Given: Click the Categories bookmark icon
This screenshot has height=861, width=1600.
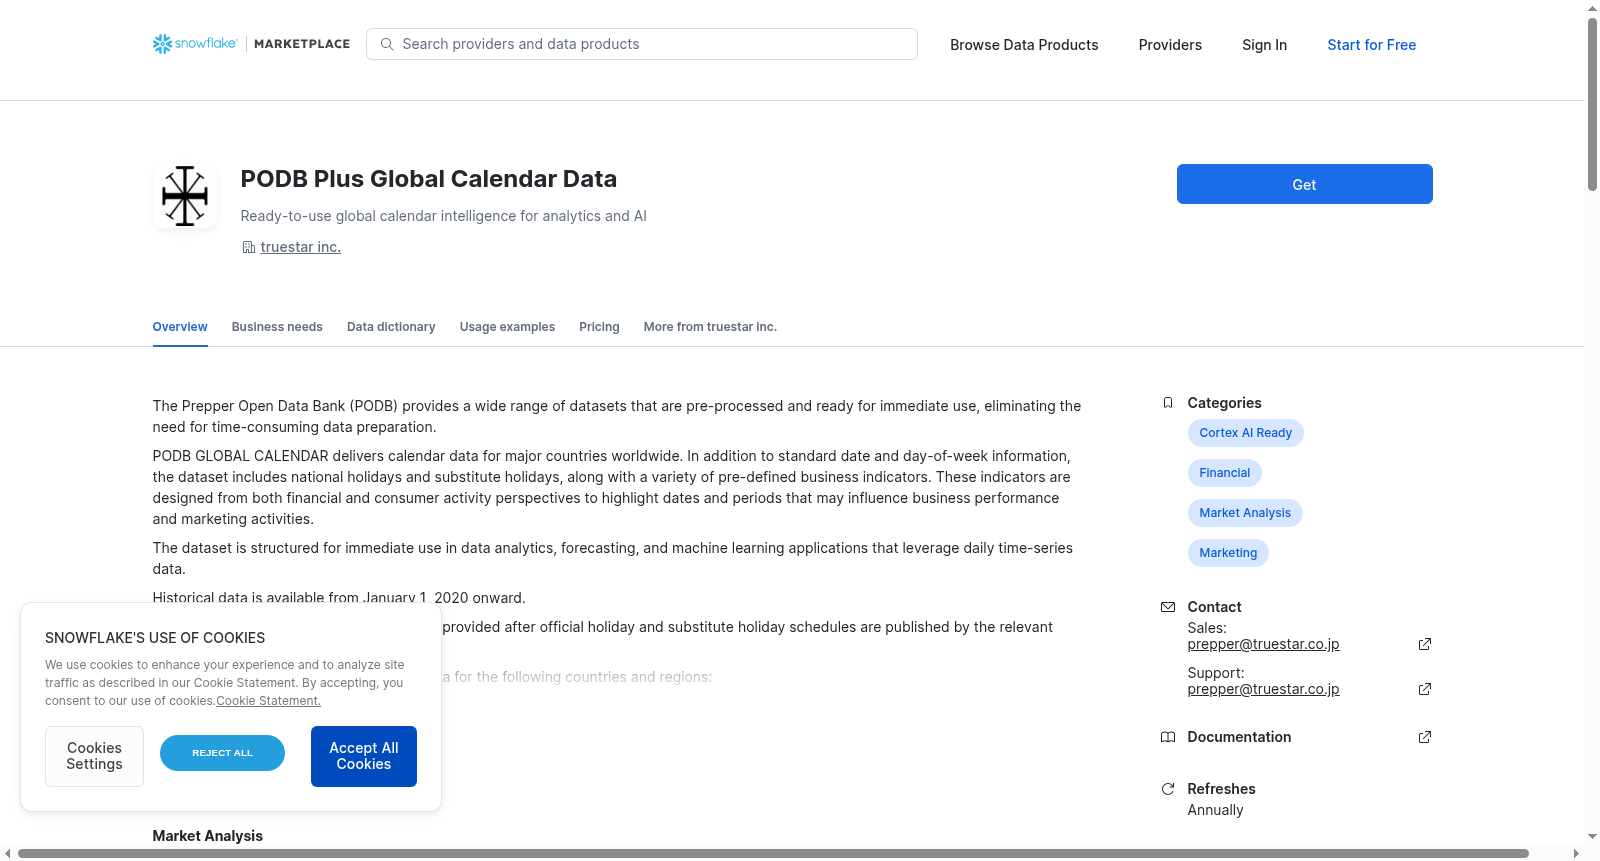Looking at the screenshot, I should click(x=1168, y=403).
